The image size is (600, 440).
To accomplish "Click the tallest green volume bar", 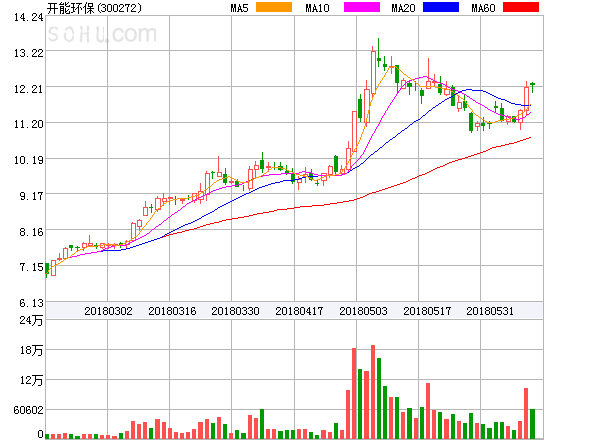I will 379,398.
